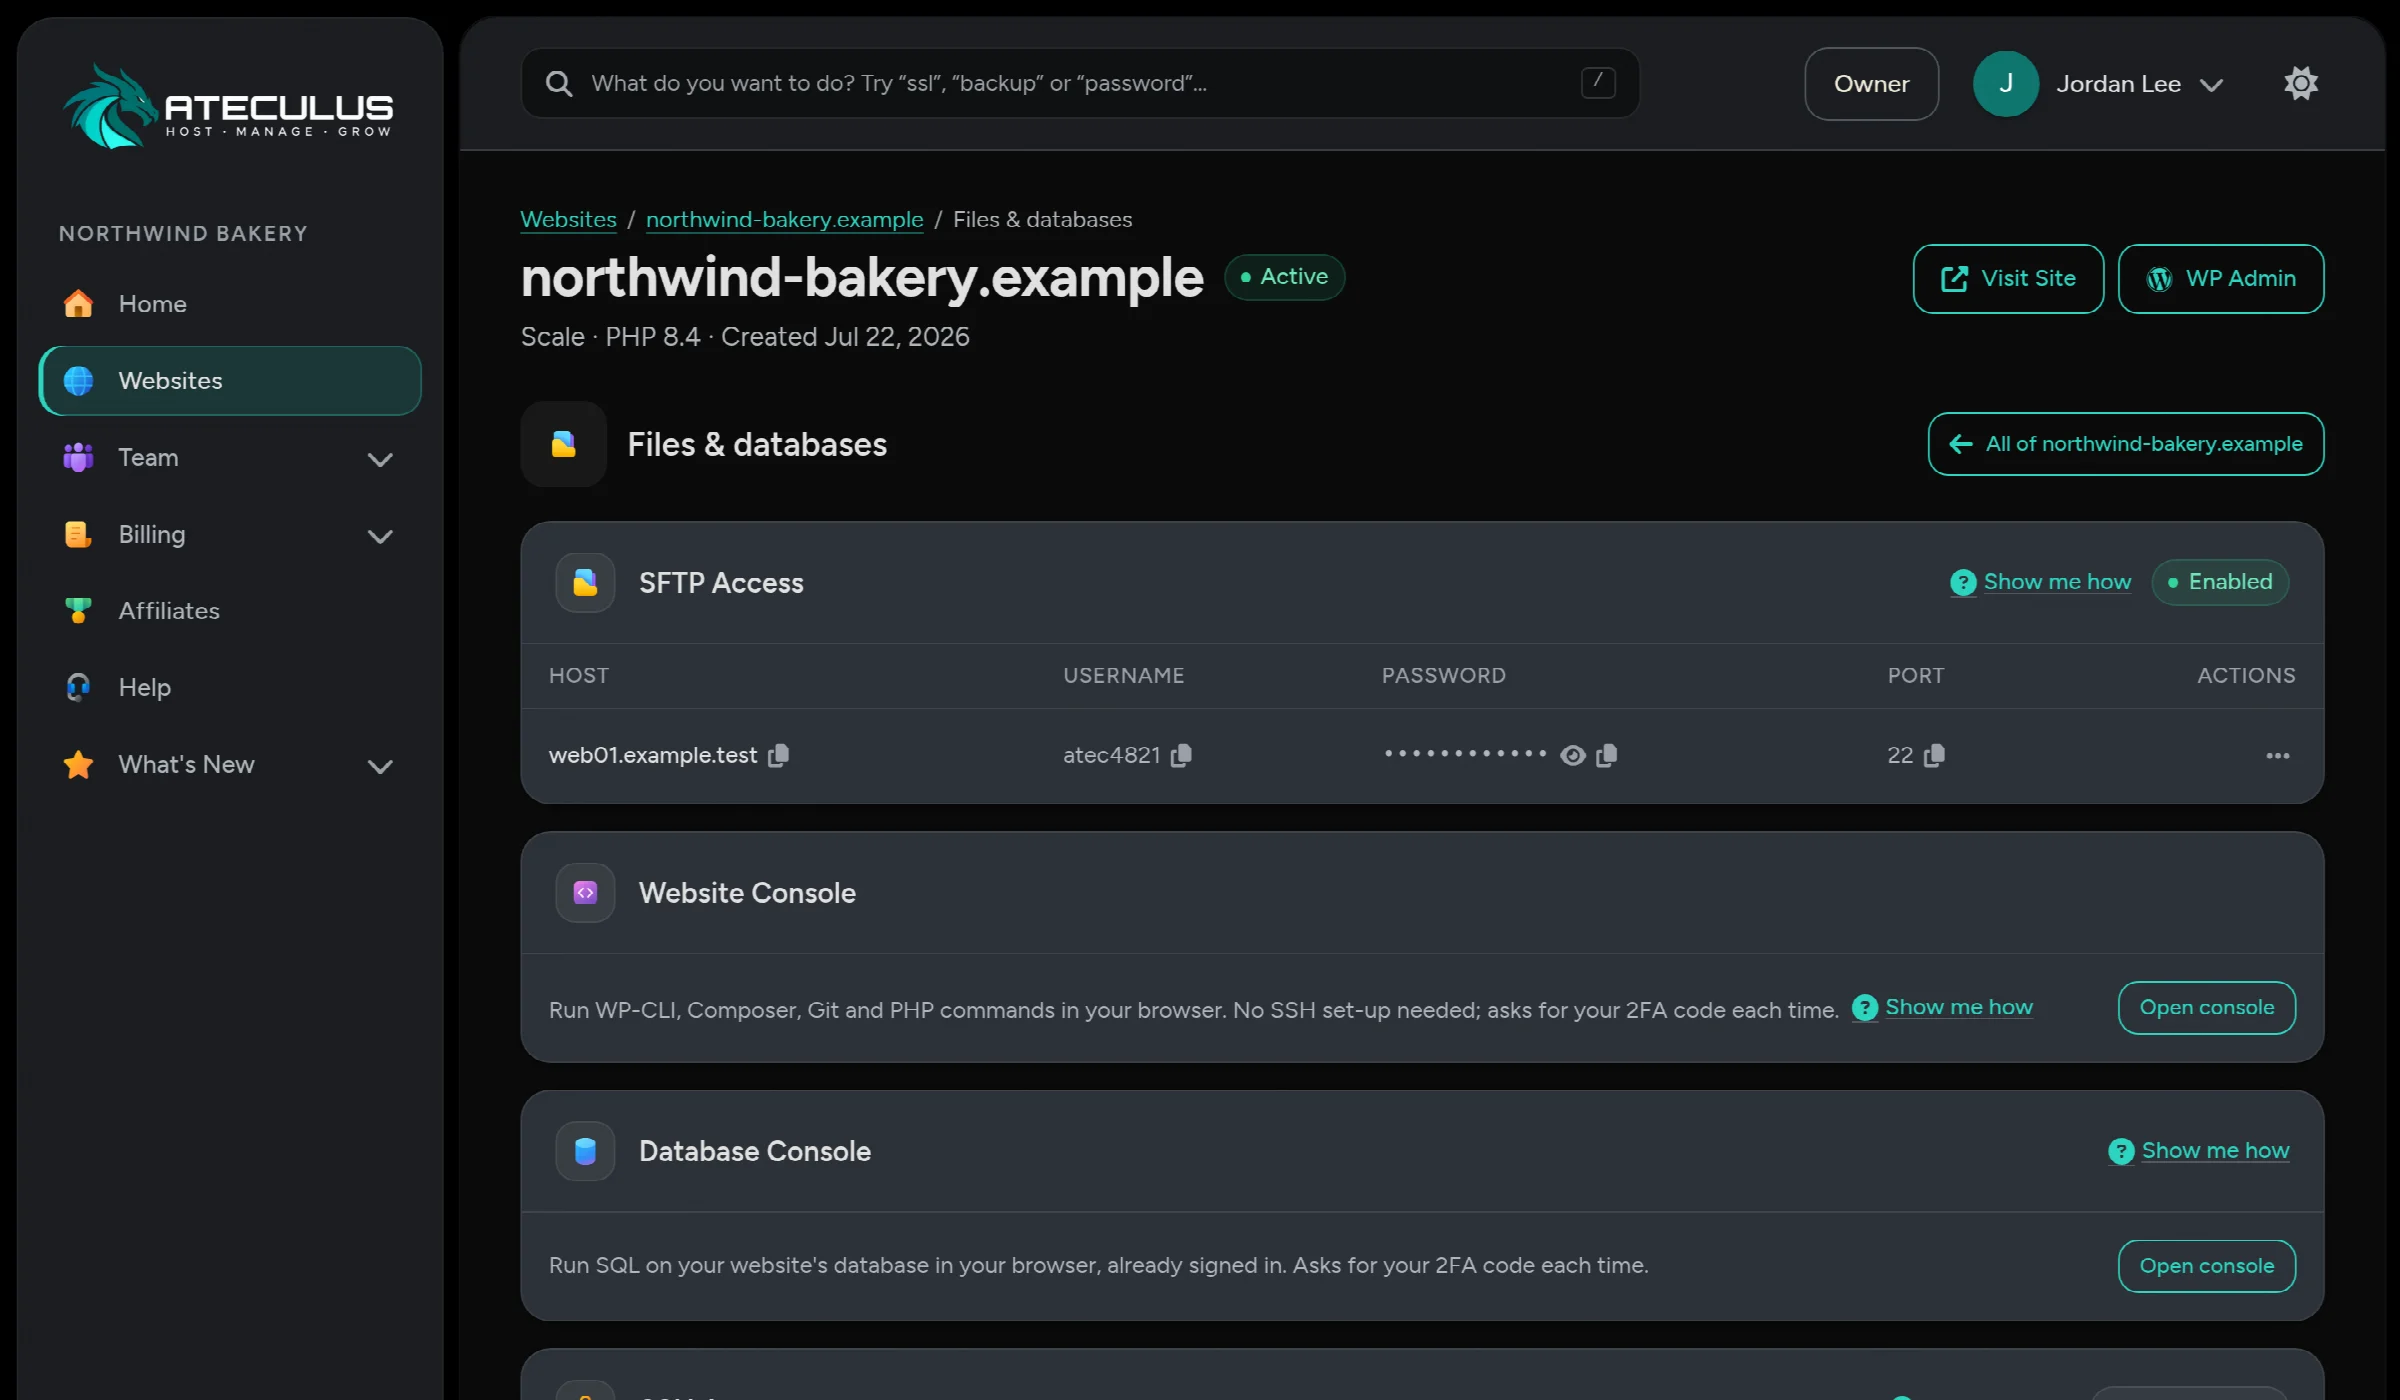Screen dimensions: 2400x1400
Task: Click the Files & databases header icon
Action: pos(564,444)
